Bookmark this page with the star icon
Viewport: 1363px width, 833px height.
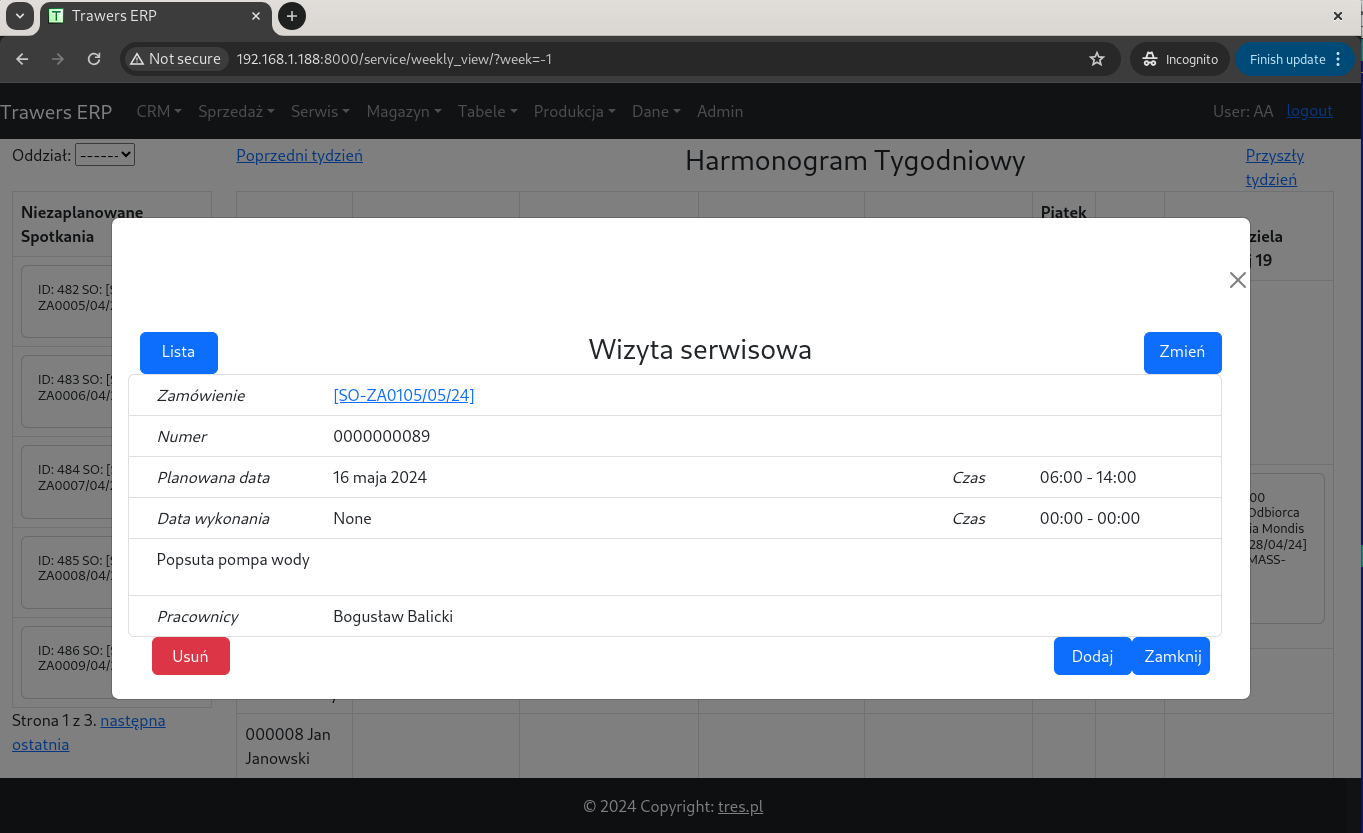point(1097,59)
